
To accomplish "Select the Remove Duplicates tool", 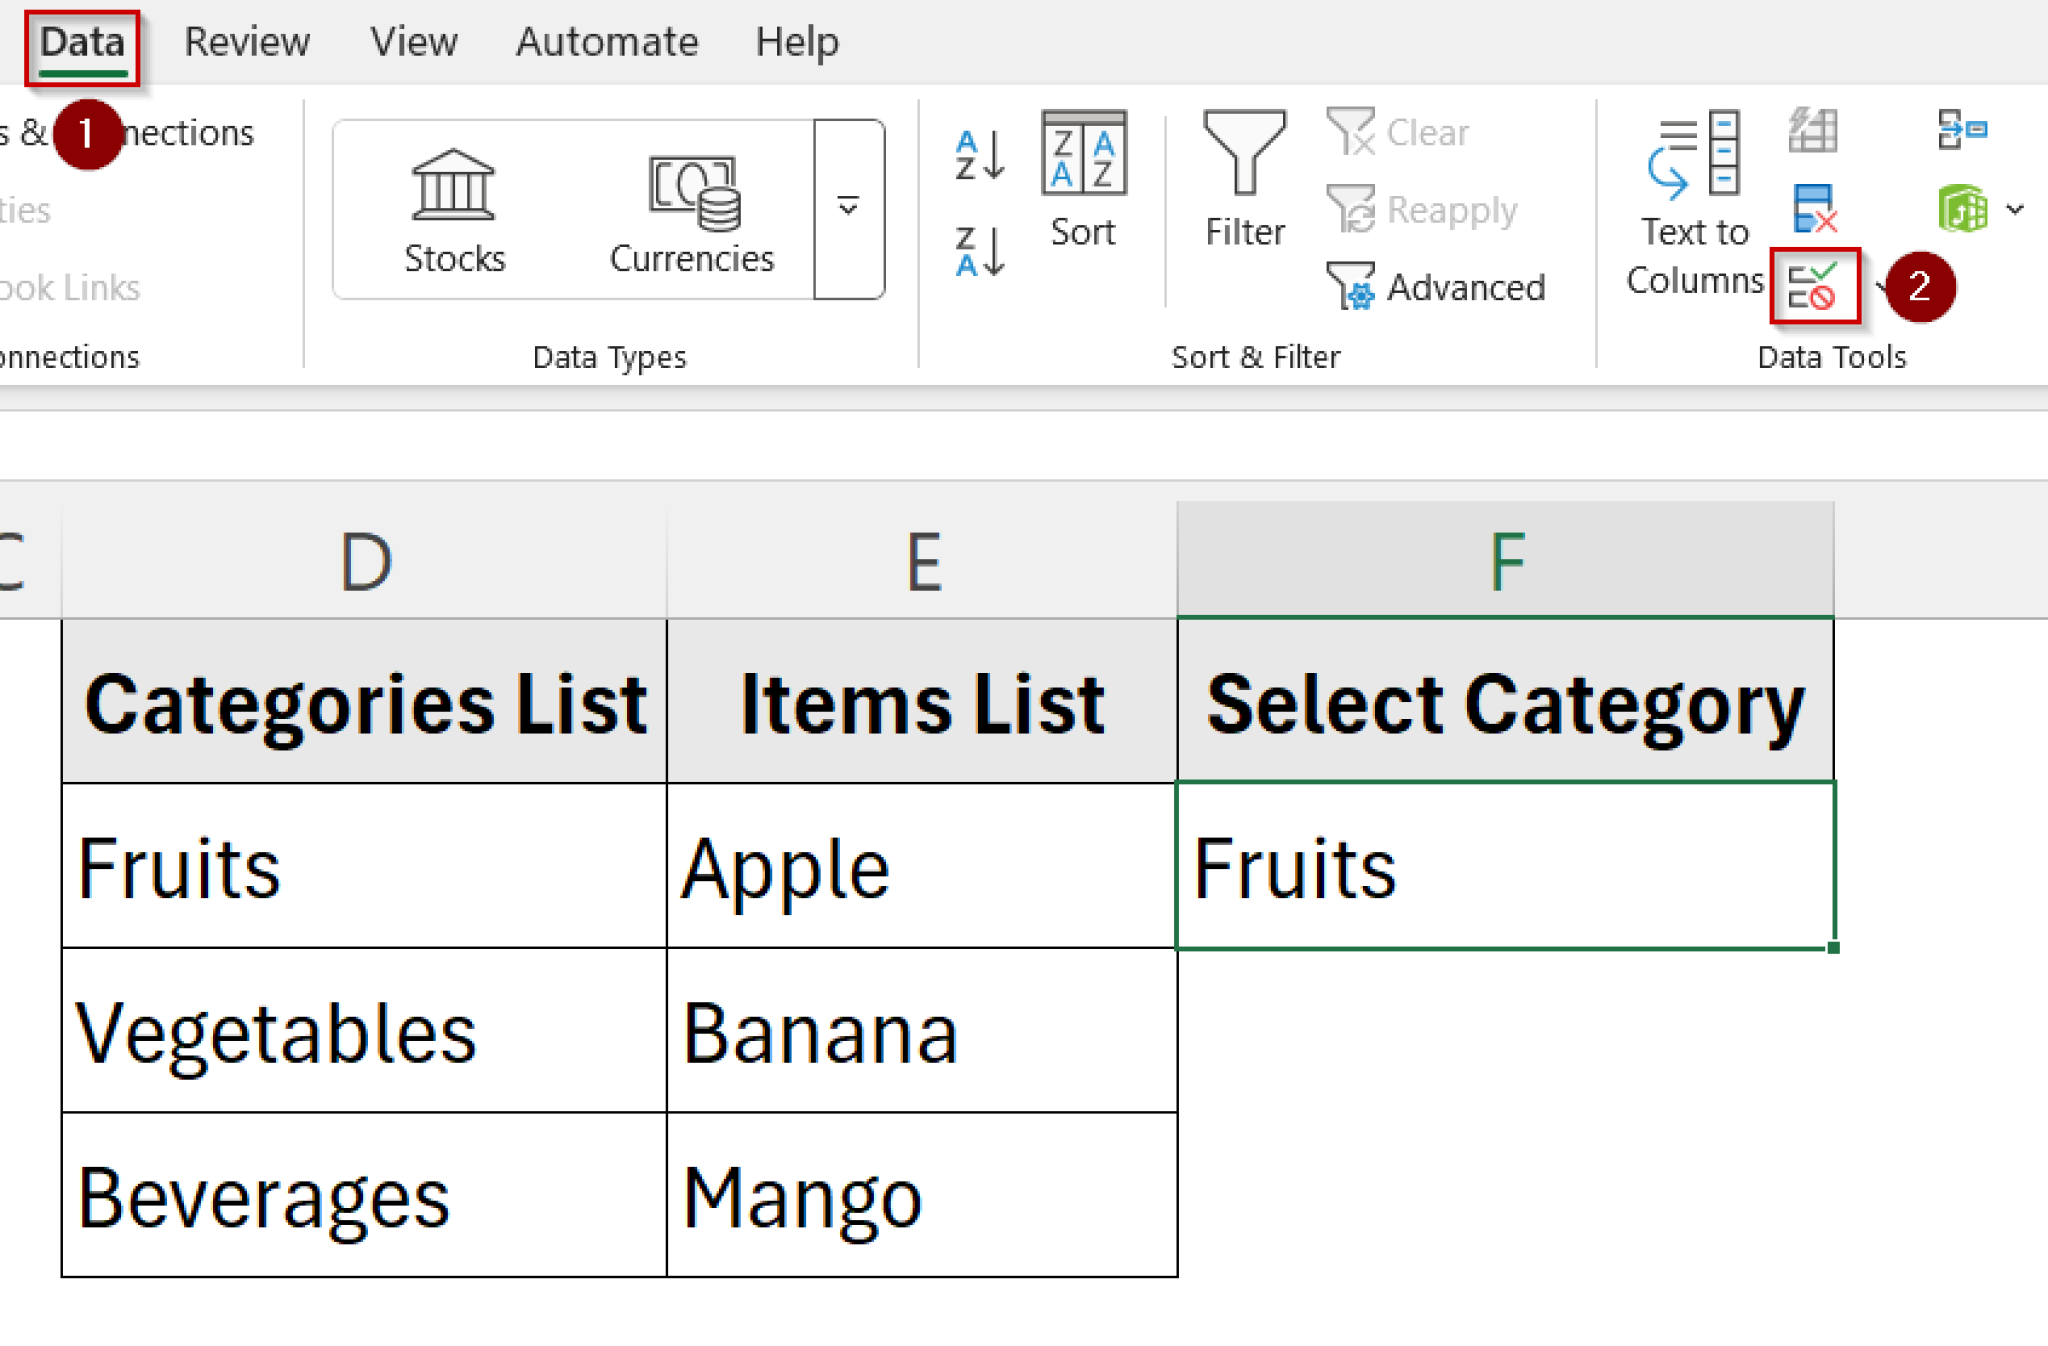I will pyautogui.click(x=1813, y=210).
